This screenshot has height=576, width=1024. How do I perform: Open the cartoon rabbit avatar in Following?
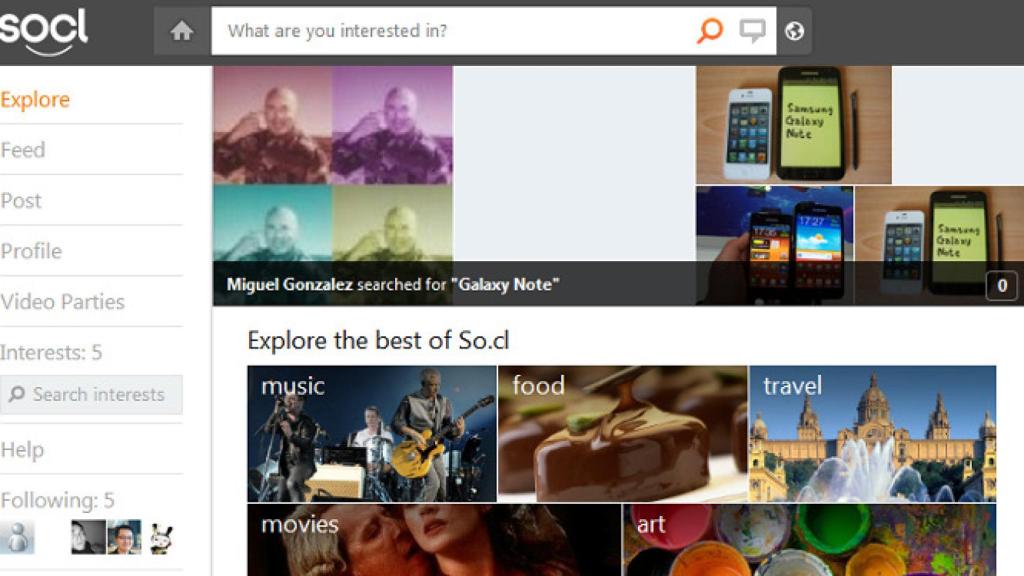coord(160,537)
